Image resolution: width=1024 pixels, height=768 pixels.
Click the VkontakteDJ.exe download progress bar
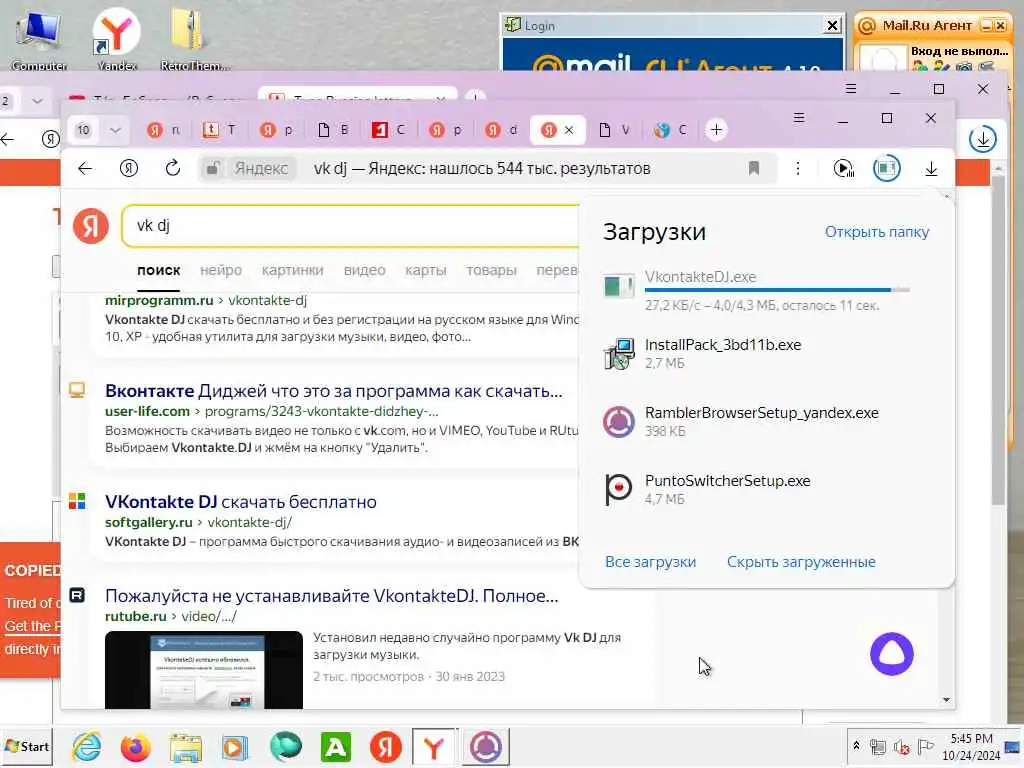(x=776, y=290)
